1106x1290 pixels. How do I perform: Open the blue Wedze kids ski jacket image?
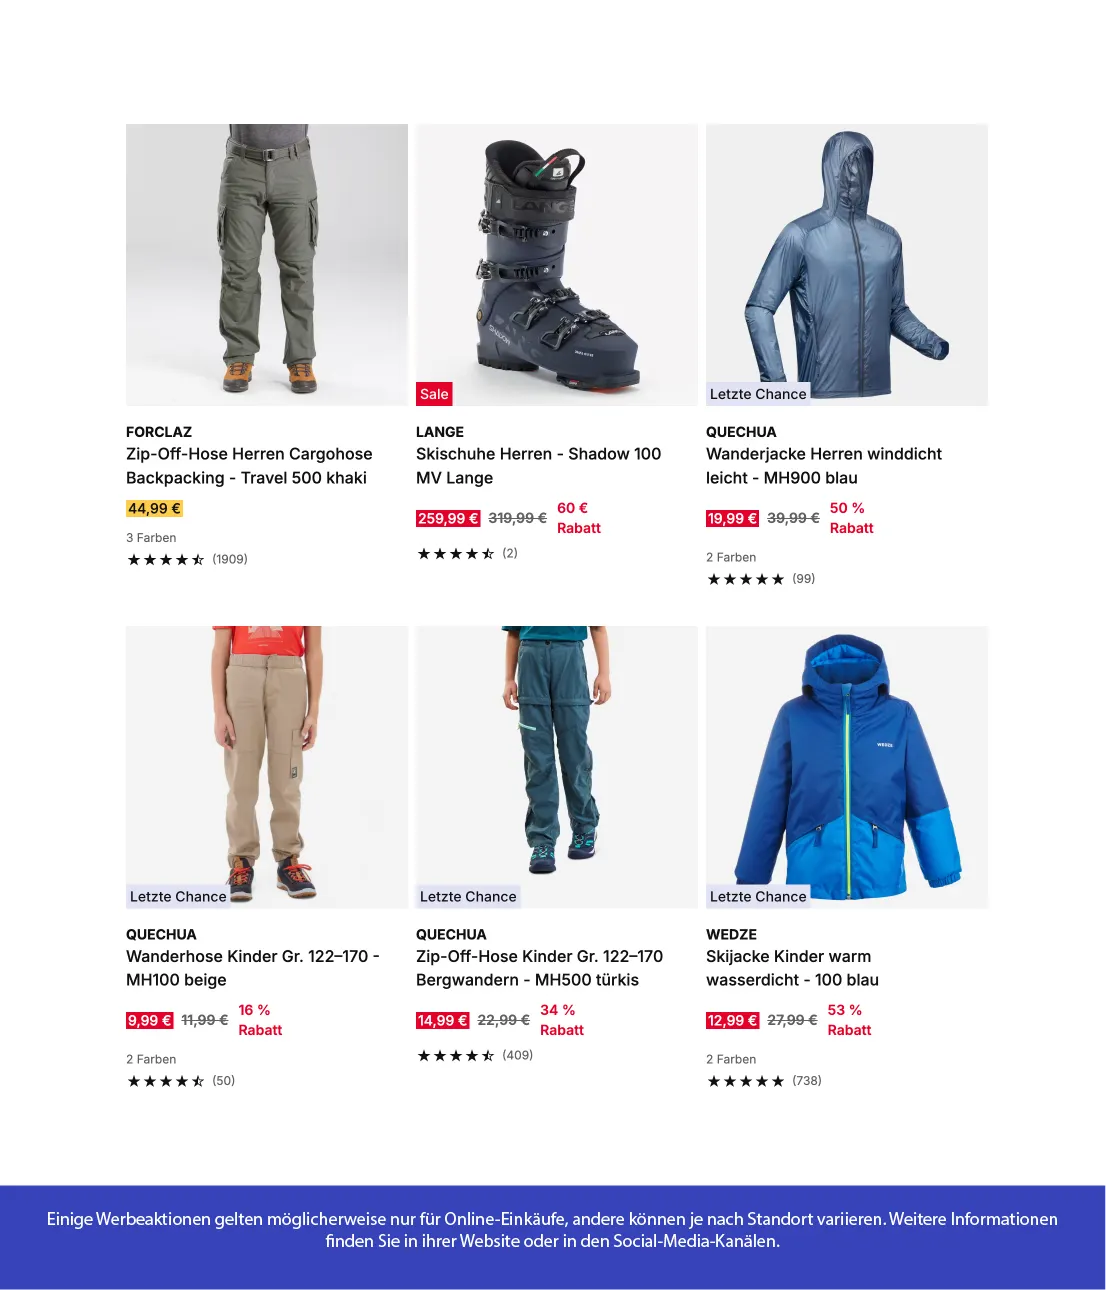pyautogui.click(x=847, y=767)
